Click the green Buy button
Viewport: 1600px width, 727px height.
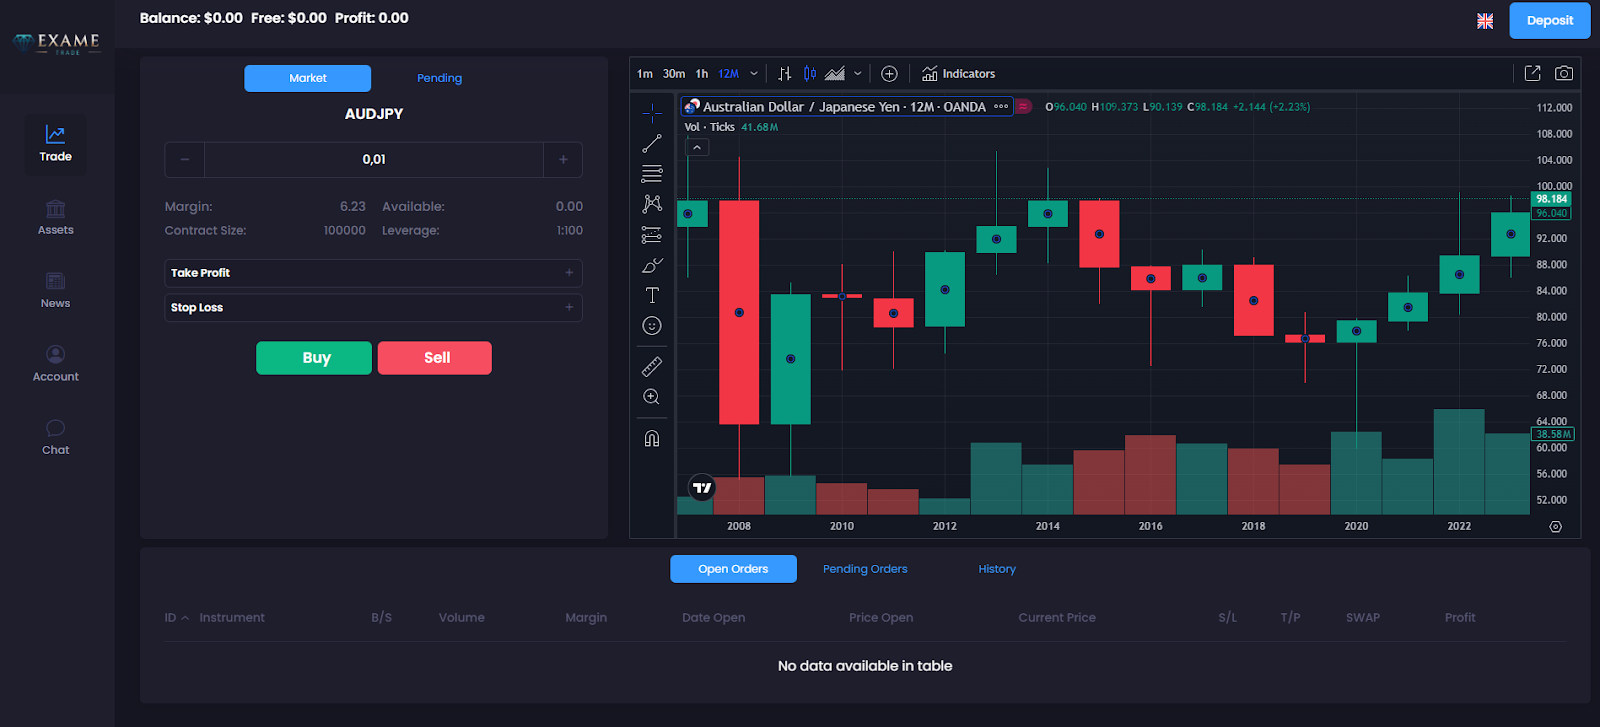coord(314,358)
